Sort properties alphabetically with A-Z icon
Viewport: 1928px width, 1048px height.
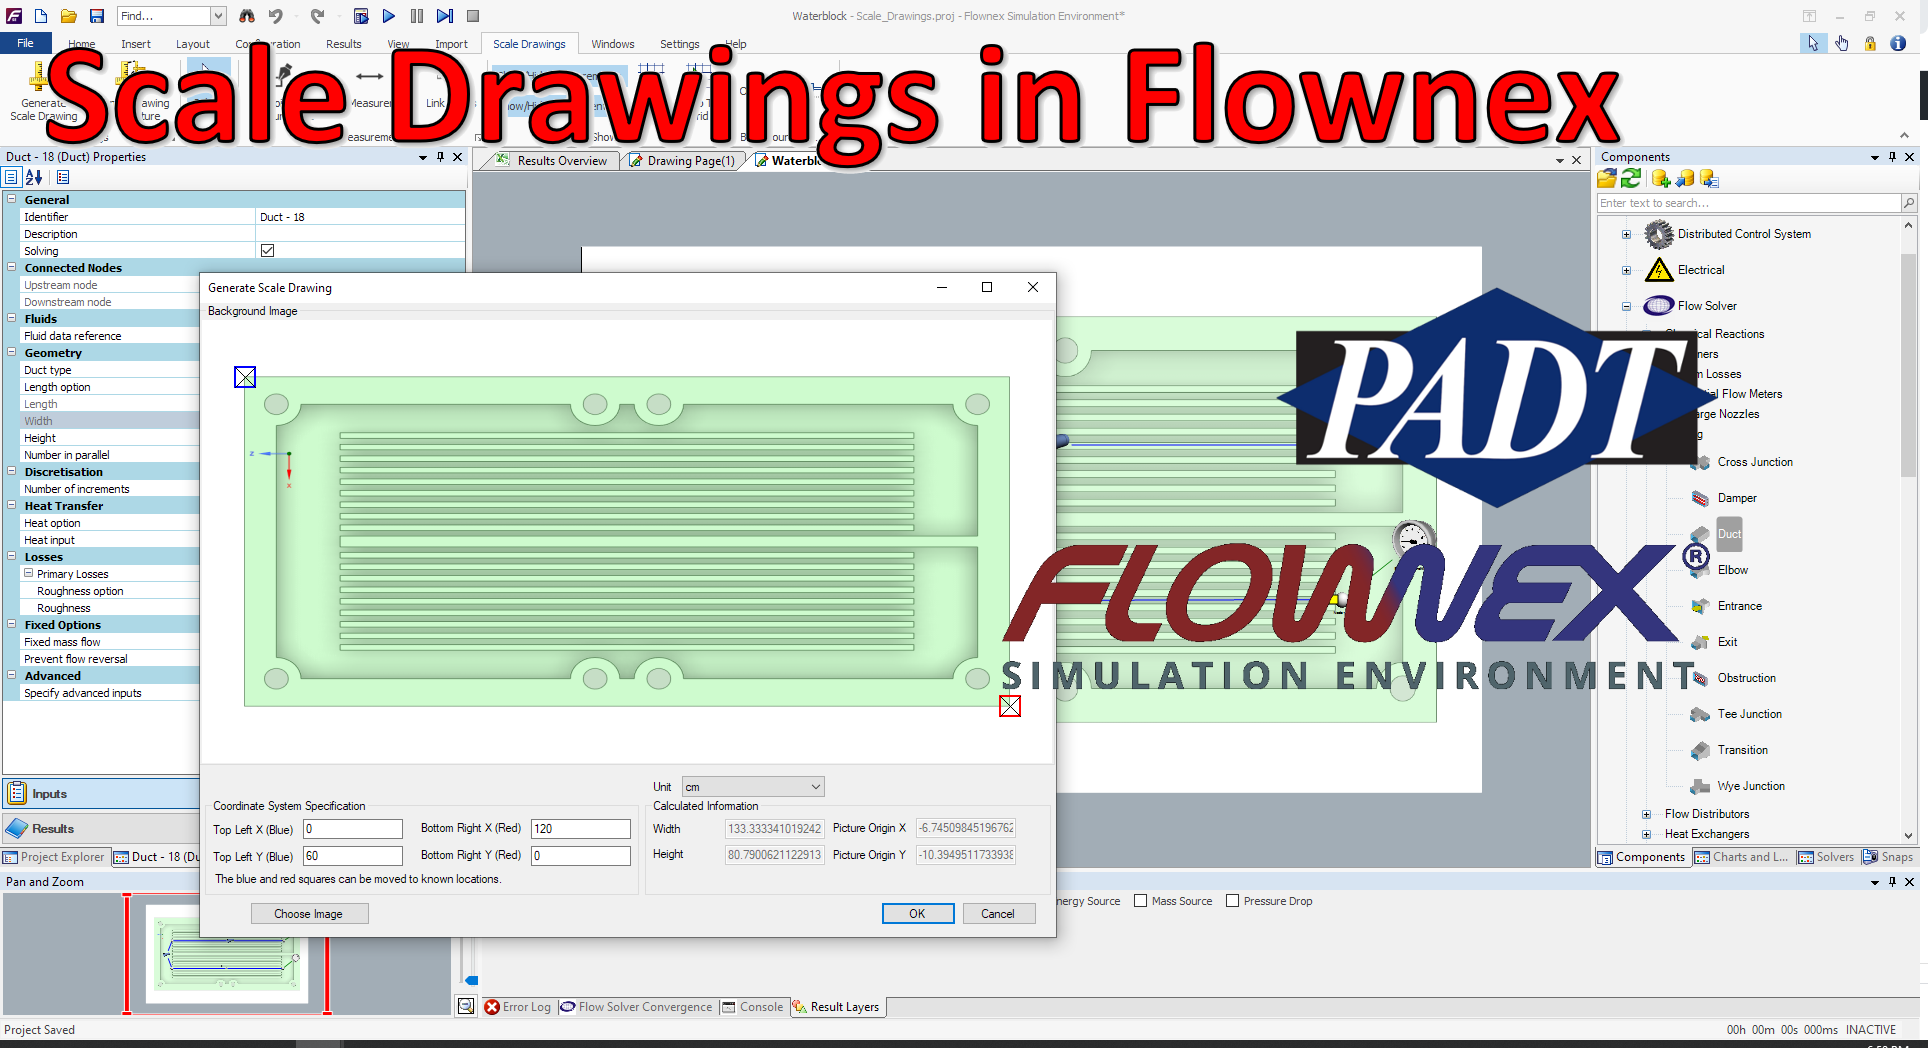pyautogui.click(x=34, y=177)
